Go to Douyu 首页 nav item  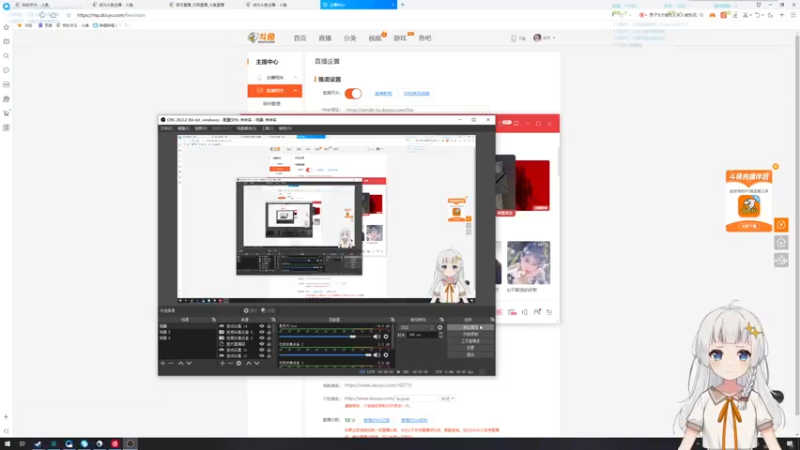tap(299, 38)
